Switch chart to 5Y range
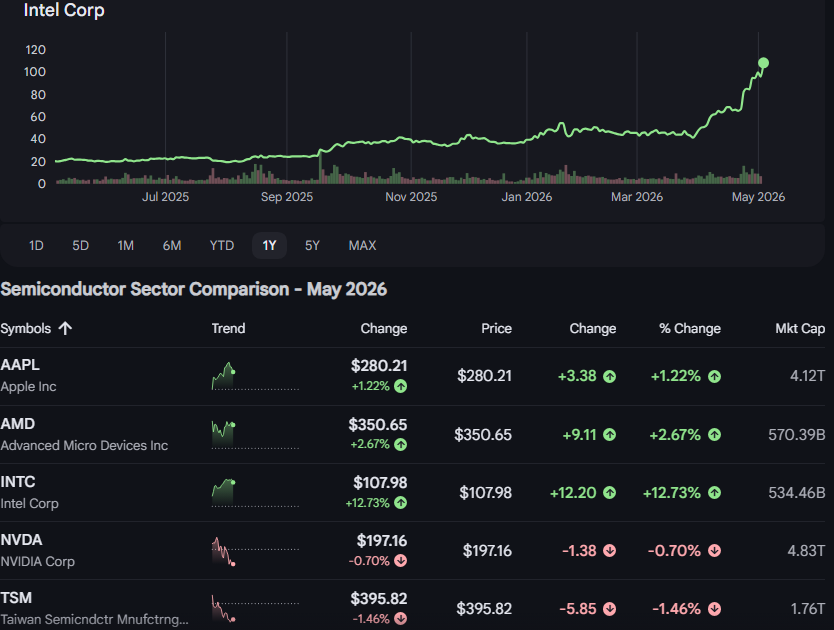 tap(312, 245)
